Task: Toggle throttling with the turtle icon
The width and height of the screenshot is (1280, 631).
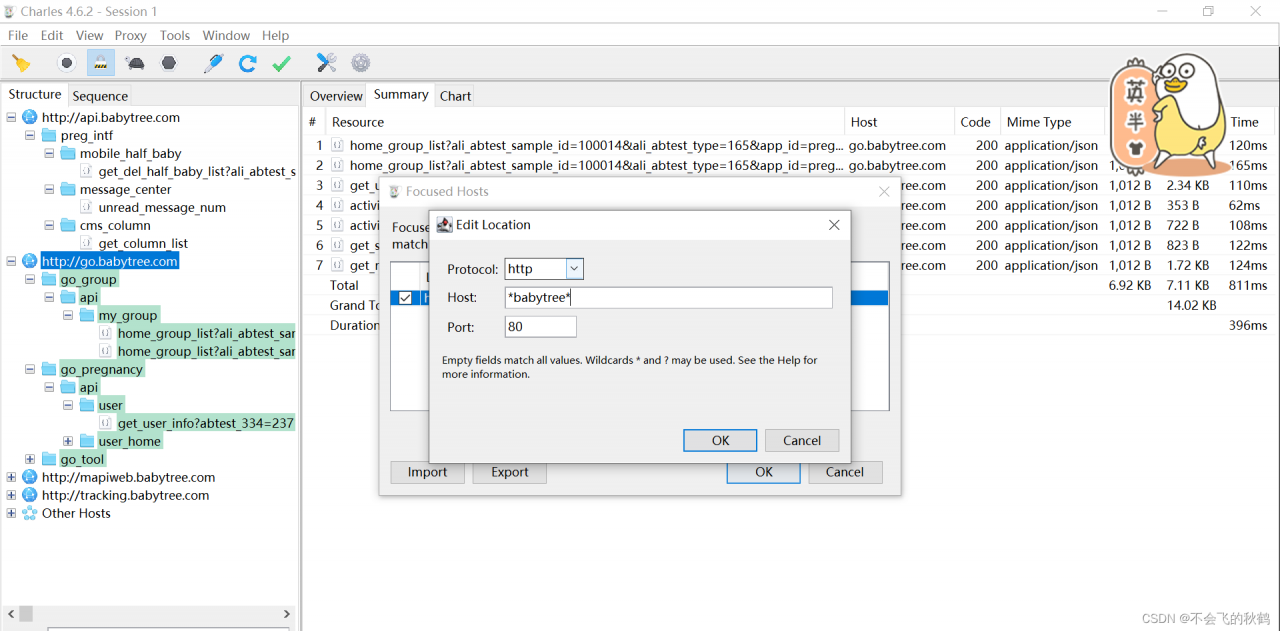Action: point(135,63)
